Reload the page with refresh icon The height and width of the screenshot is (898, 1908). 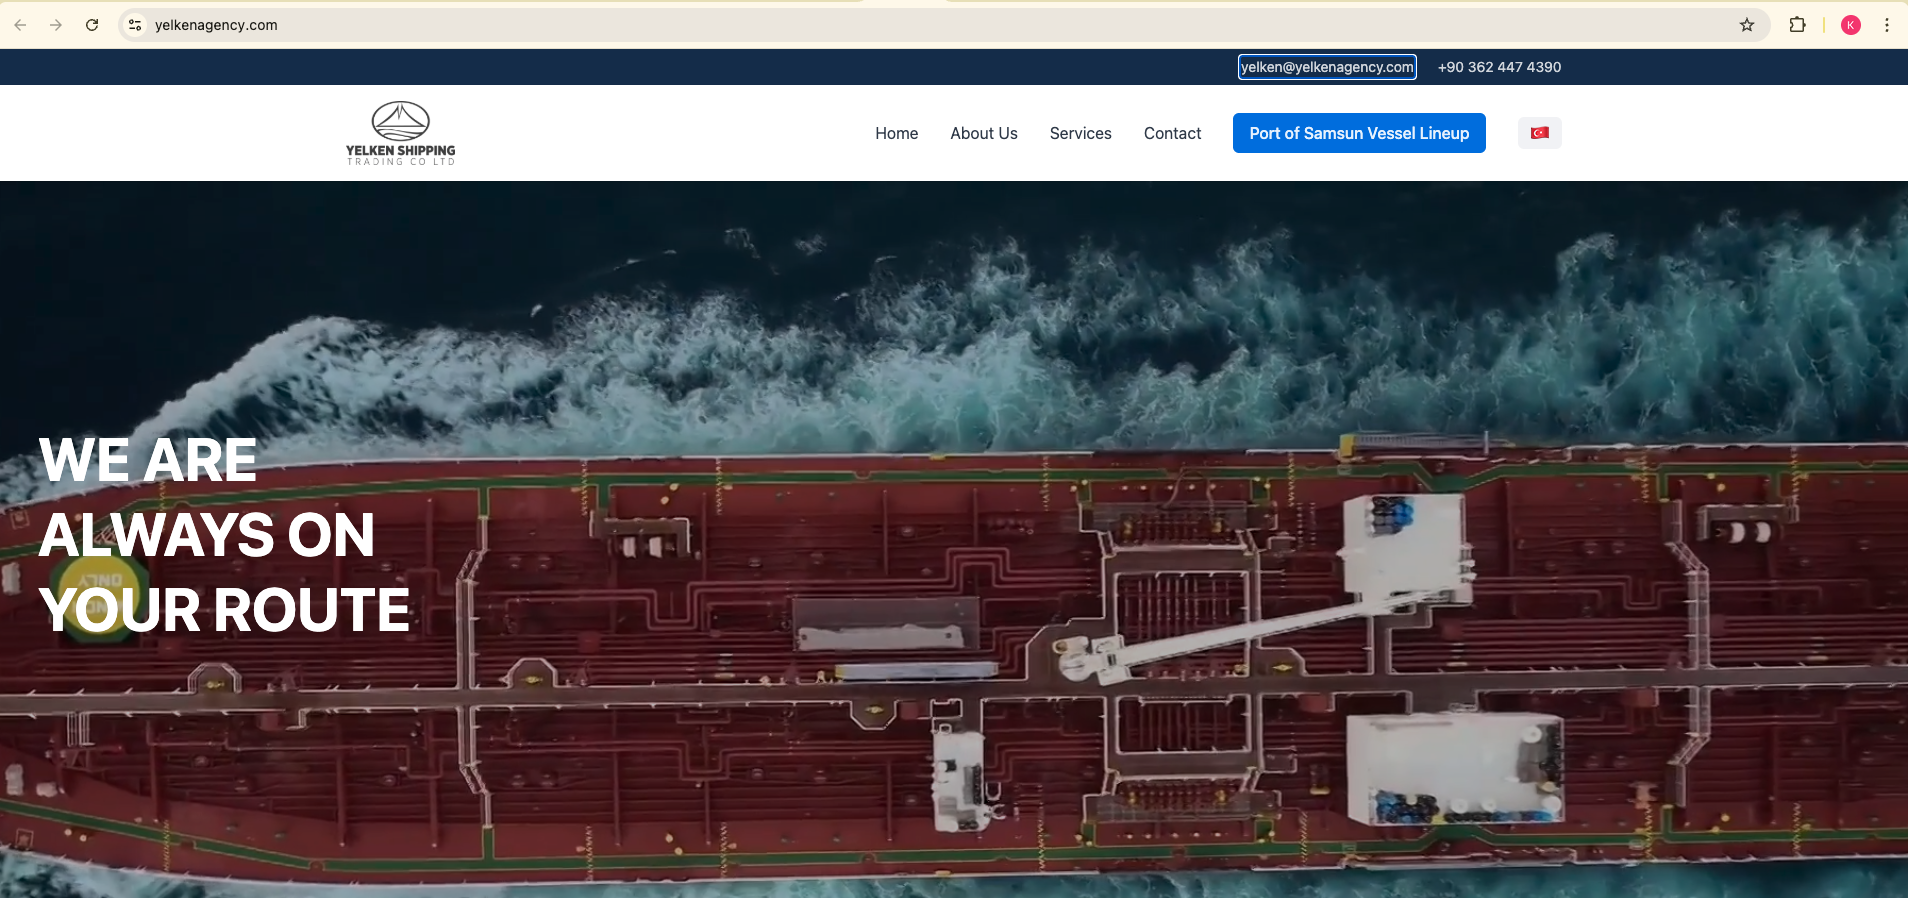[x=92, y=25]
